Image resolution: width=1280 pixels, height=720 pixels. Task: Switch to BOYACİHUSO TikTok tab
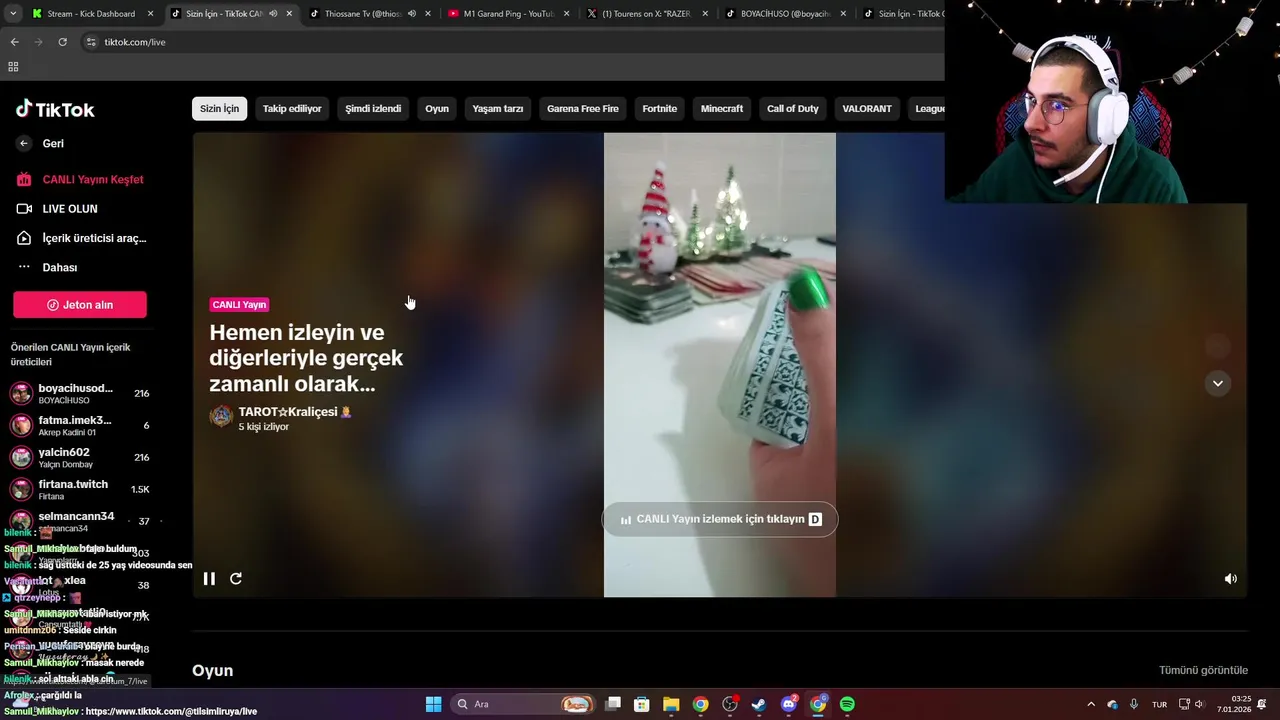(x=785, y=14)
